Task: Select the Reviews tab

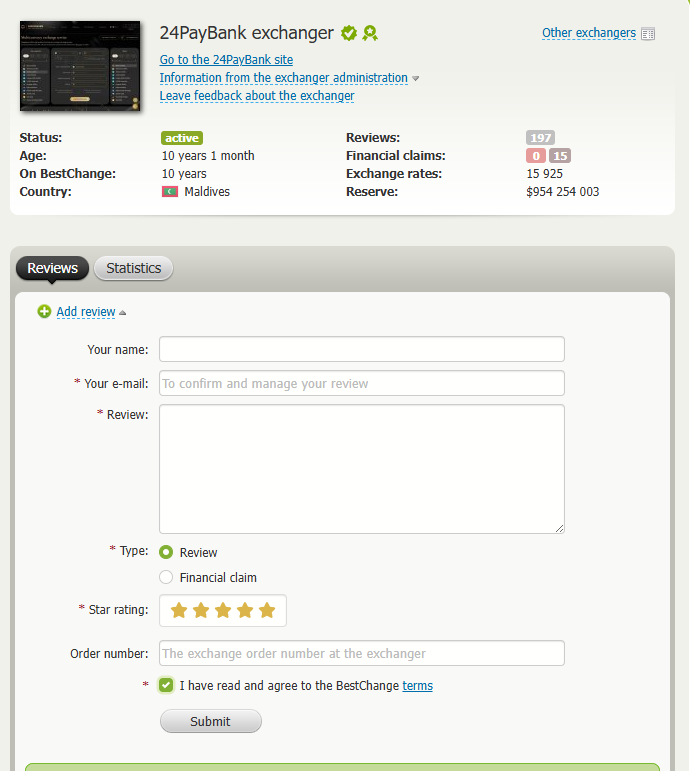Action: 52,268
